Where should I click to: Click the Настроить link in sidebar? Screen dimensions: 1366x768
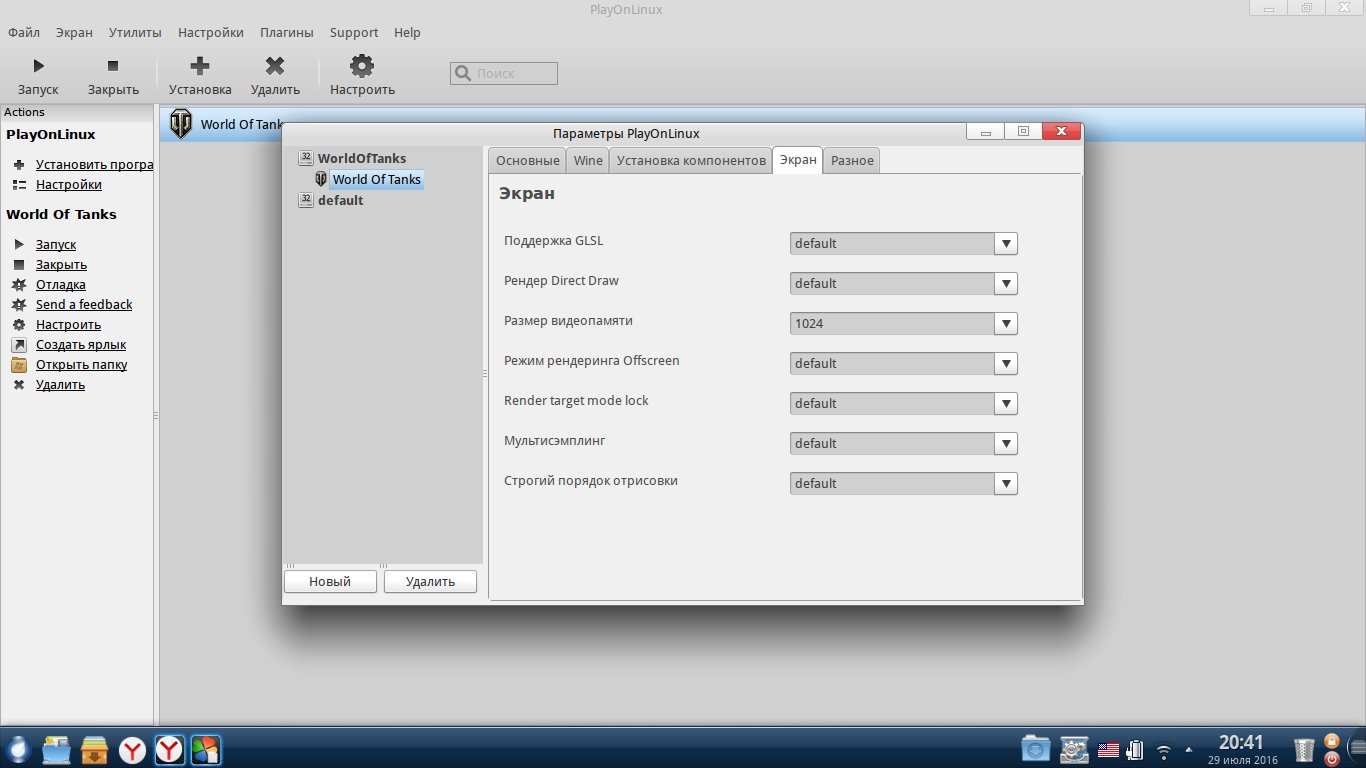click(x=68, y=325)
